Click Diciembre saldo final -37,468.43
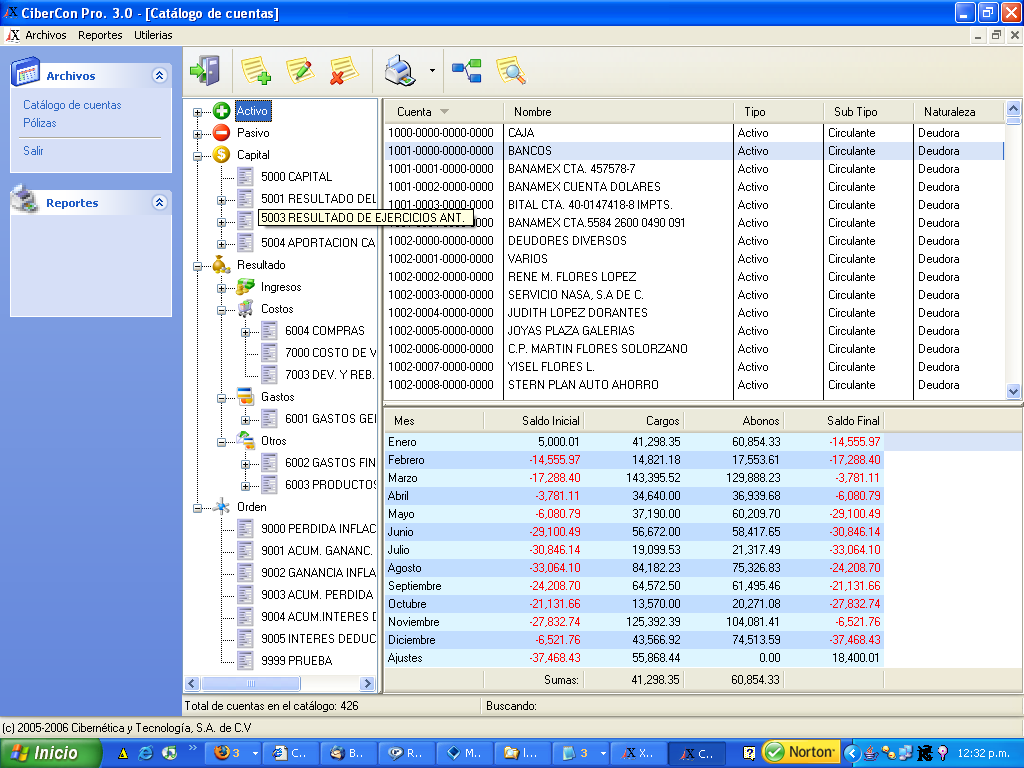The image size is (1024, 768). 854,640
